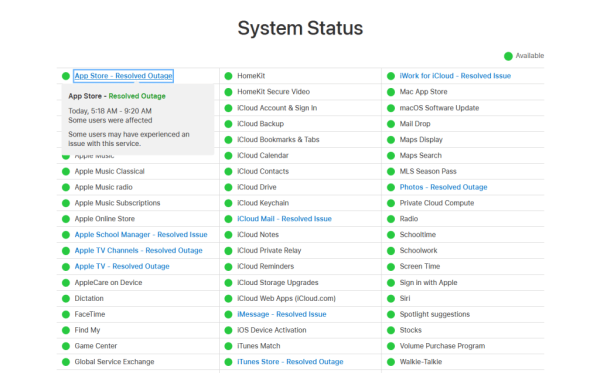Click green status dot beside Find My
600x373 pixels.
coord(66,330)
